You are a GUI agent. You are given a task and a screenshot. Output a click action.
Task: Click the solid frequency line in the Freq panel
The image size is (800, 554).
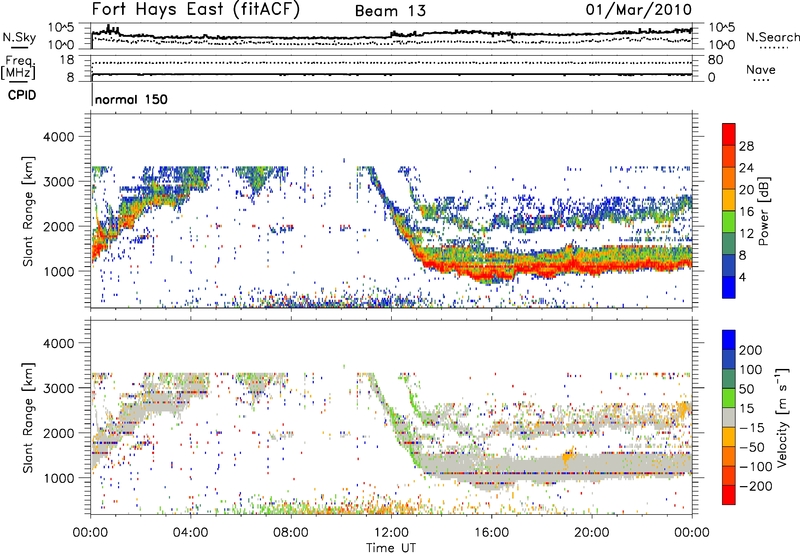[392, 74]
